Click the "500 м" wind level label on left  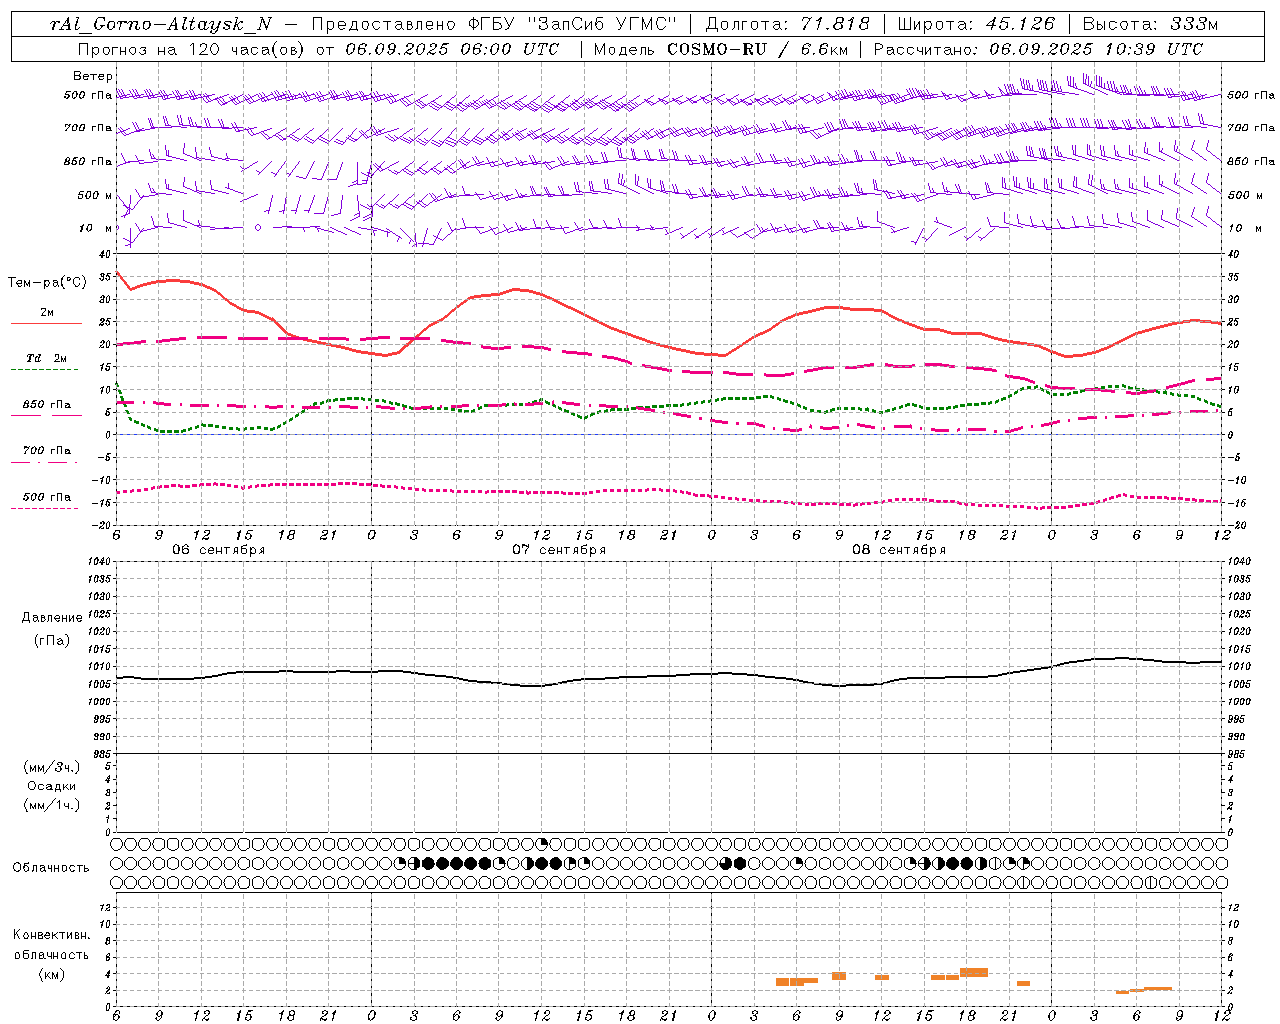(95, 195)
